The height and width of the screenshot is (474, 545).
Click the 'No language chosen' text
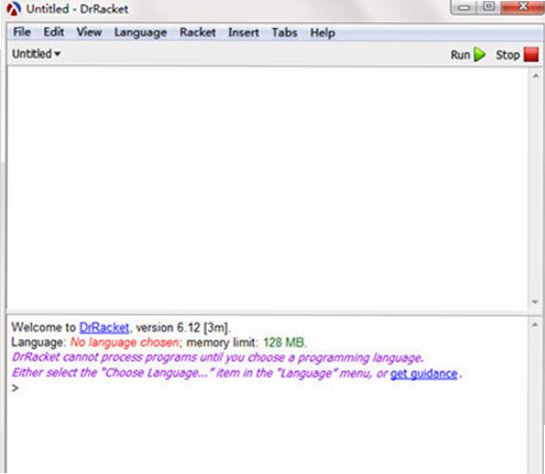[125, 343]
